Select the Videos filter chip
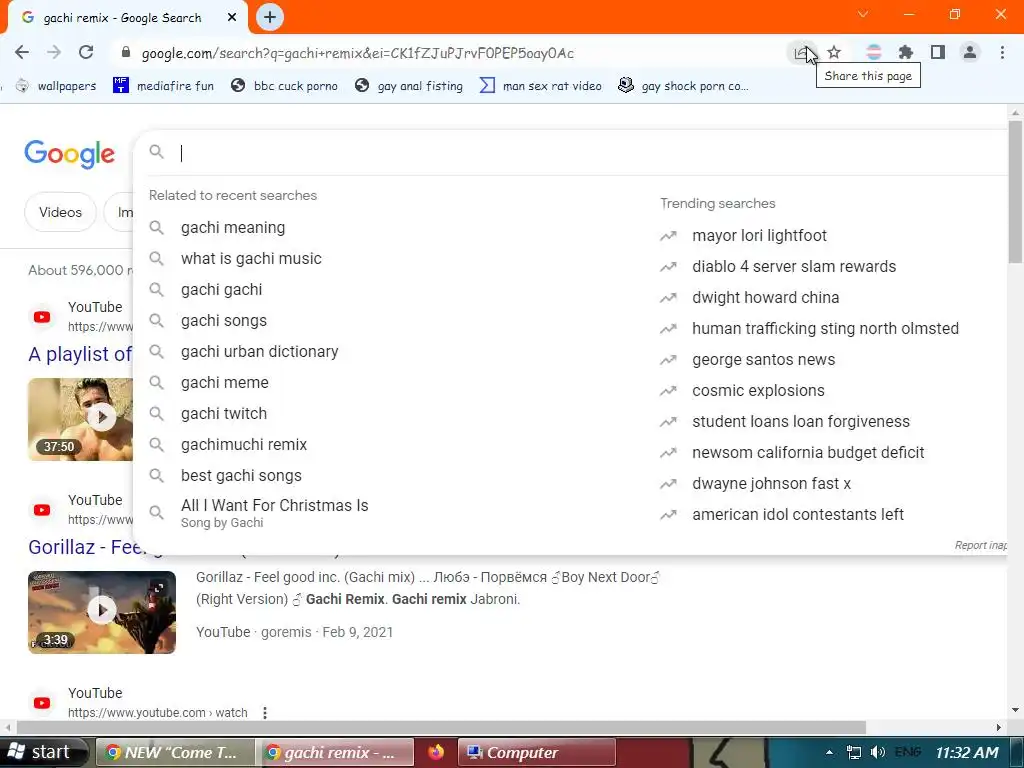The height and width of the screenshot is (768, 1024). [60, 212]
